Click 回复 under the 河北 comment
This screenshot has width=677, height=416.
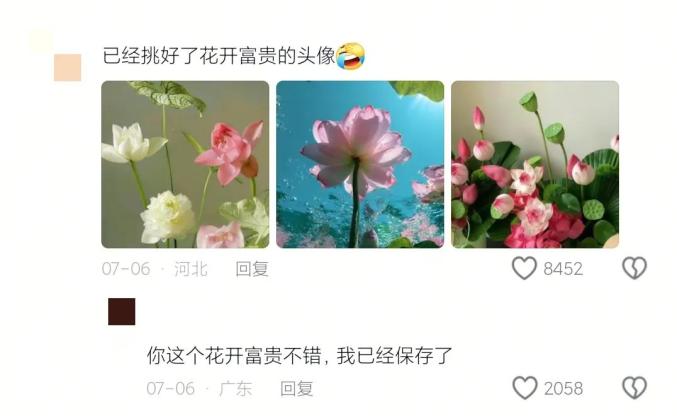click(252, 269)
